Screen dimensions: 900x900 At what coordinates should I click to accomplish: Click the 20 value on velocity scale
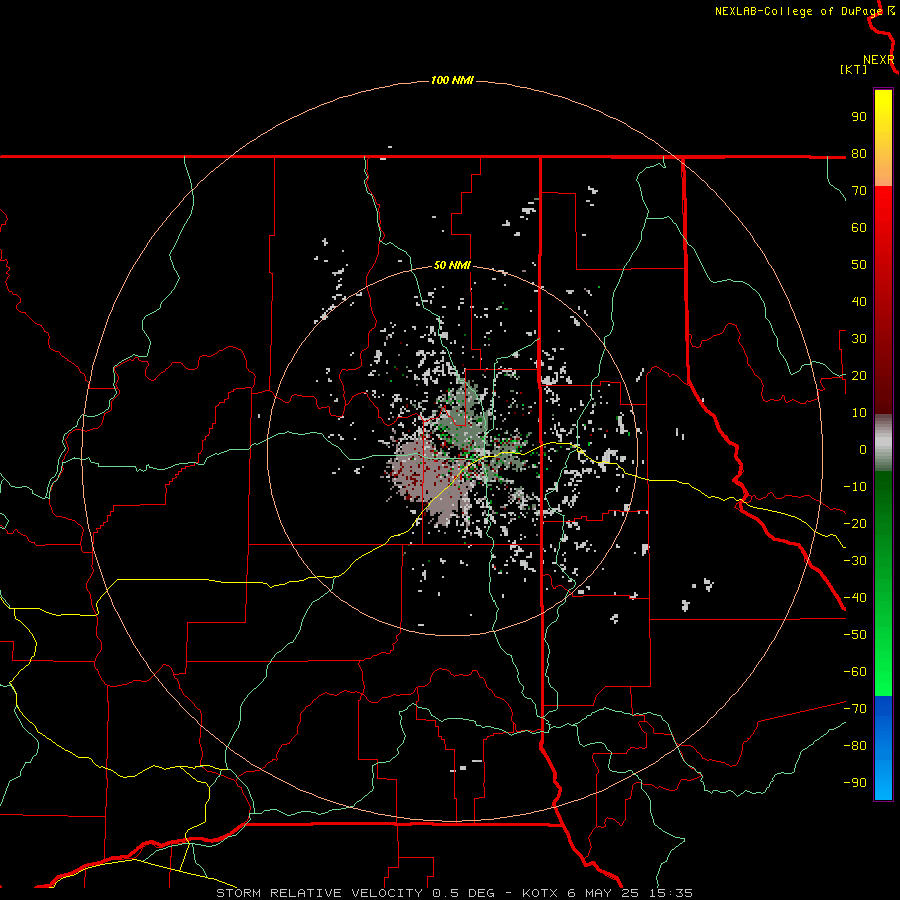(x=859, y=375)
